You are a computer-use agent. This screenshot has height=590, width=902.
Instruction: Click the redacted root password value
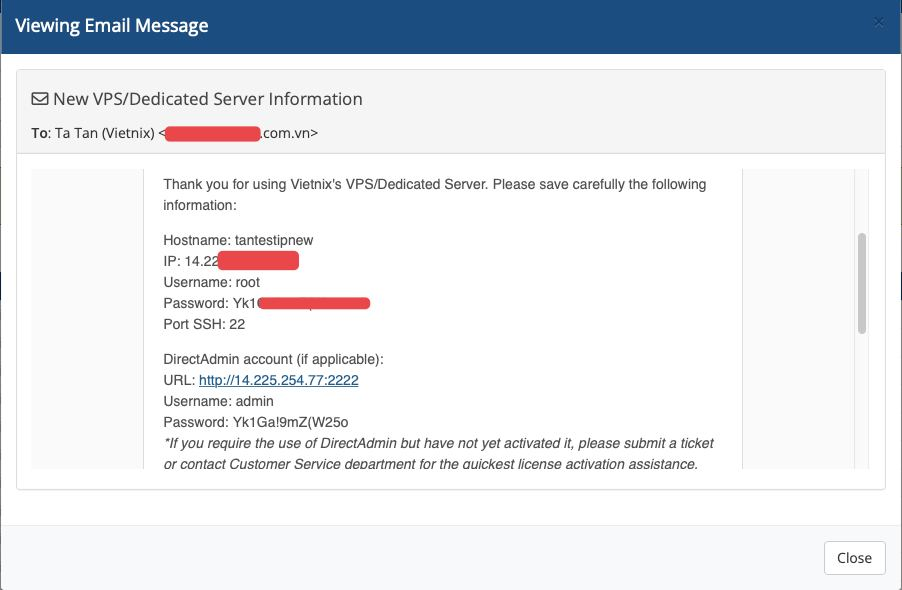pos(314,303)
